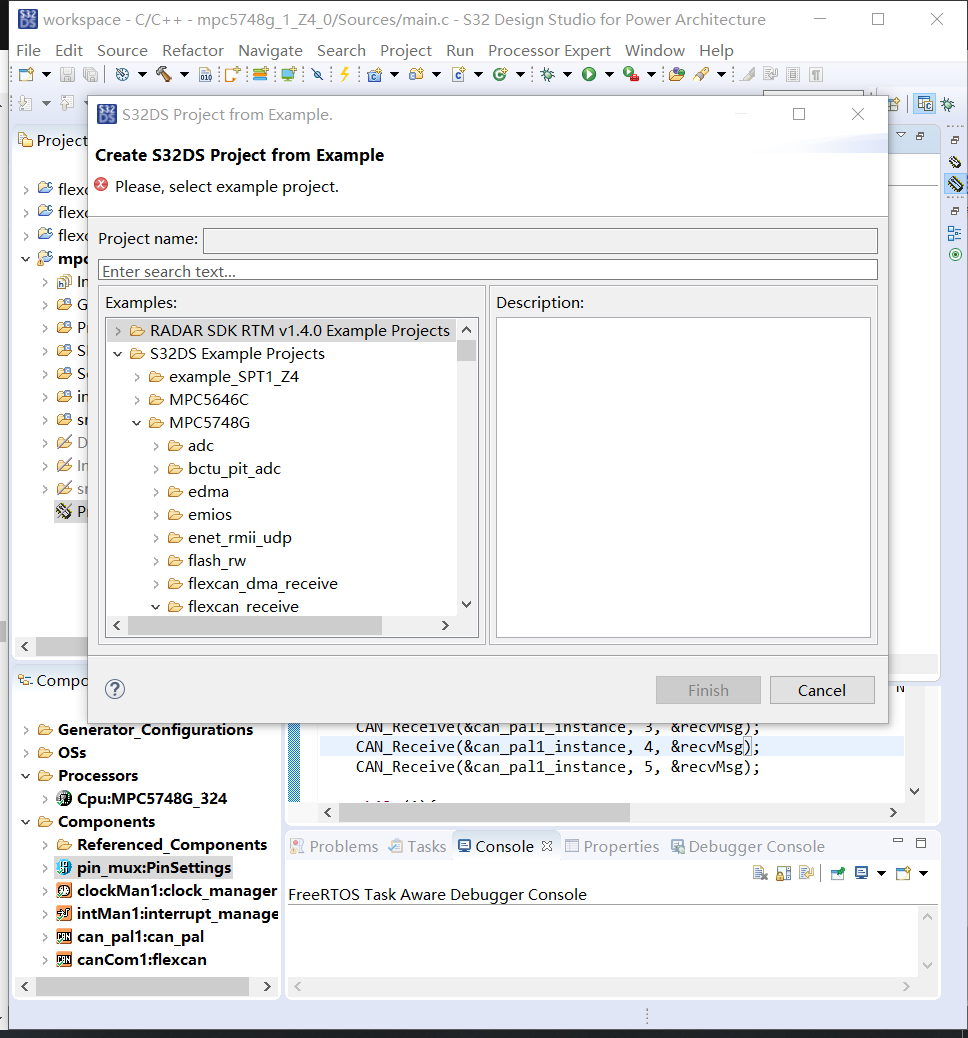Click the Project name input field

tap(540, 241)
